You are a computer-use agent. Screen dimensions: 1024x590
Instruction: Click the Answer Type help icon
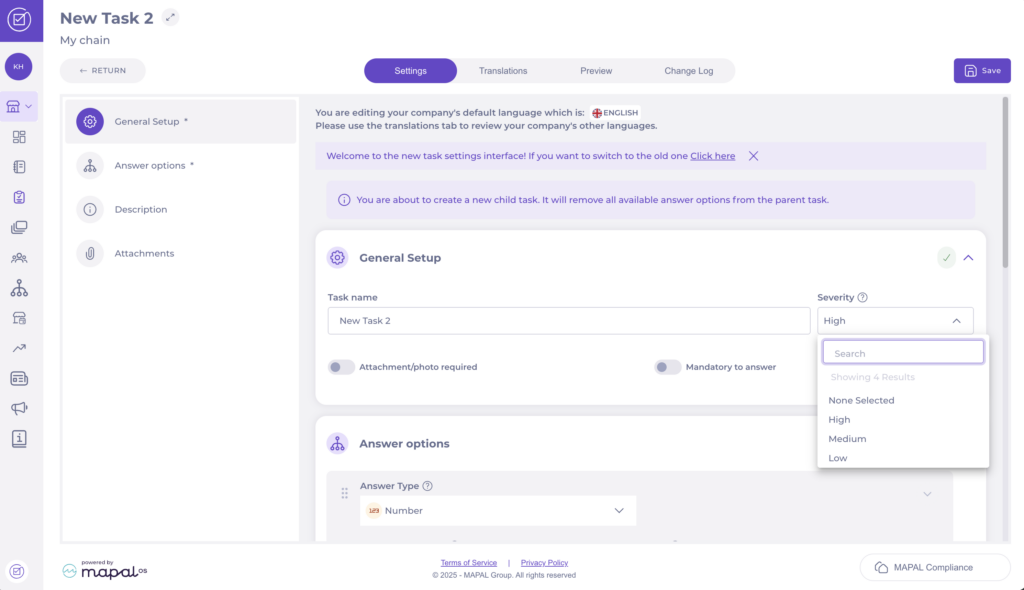coord(427,486)
